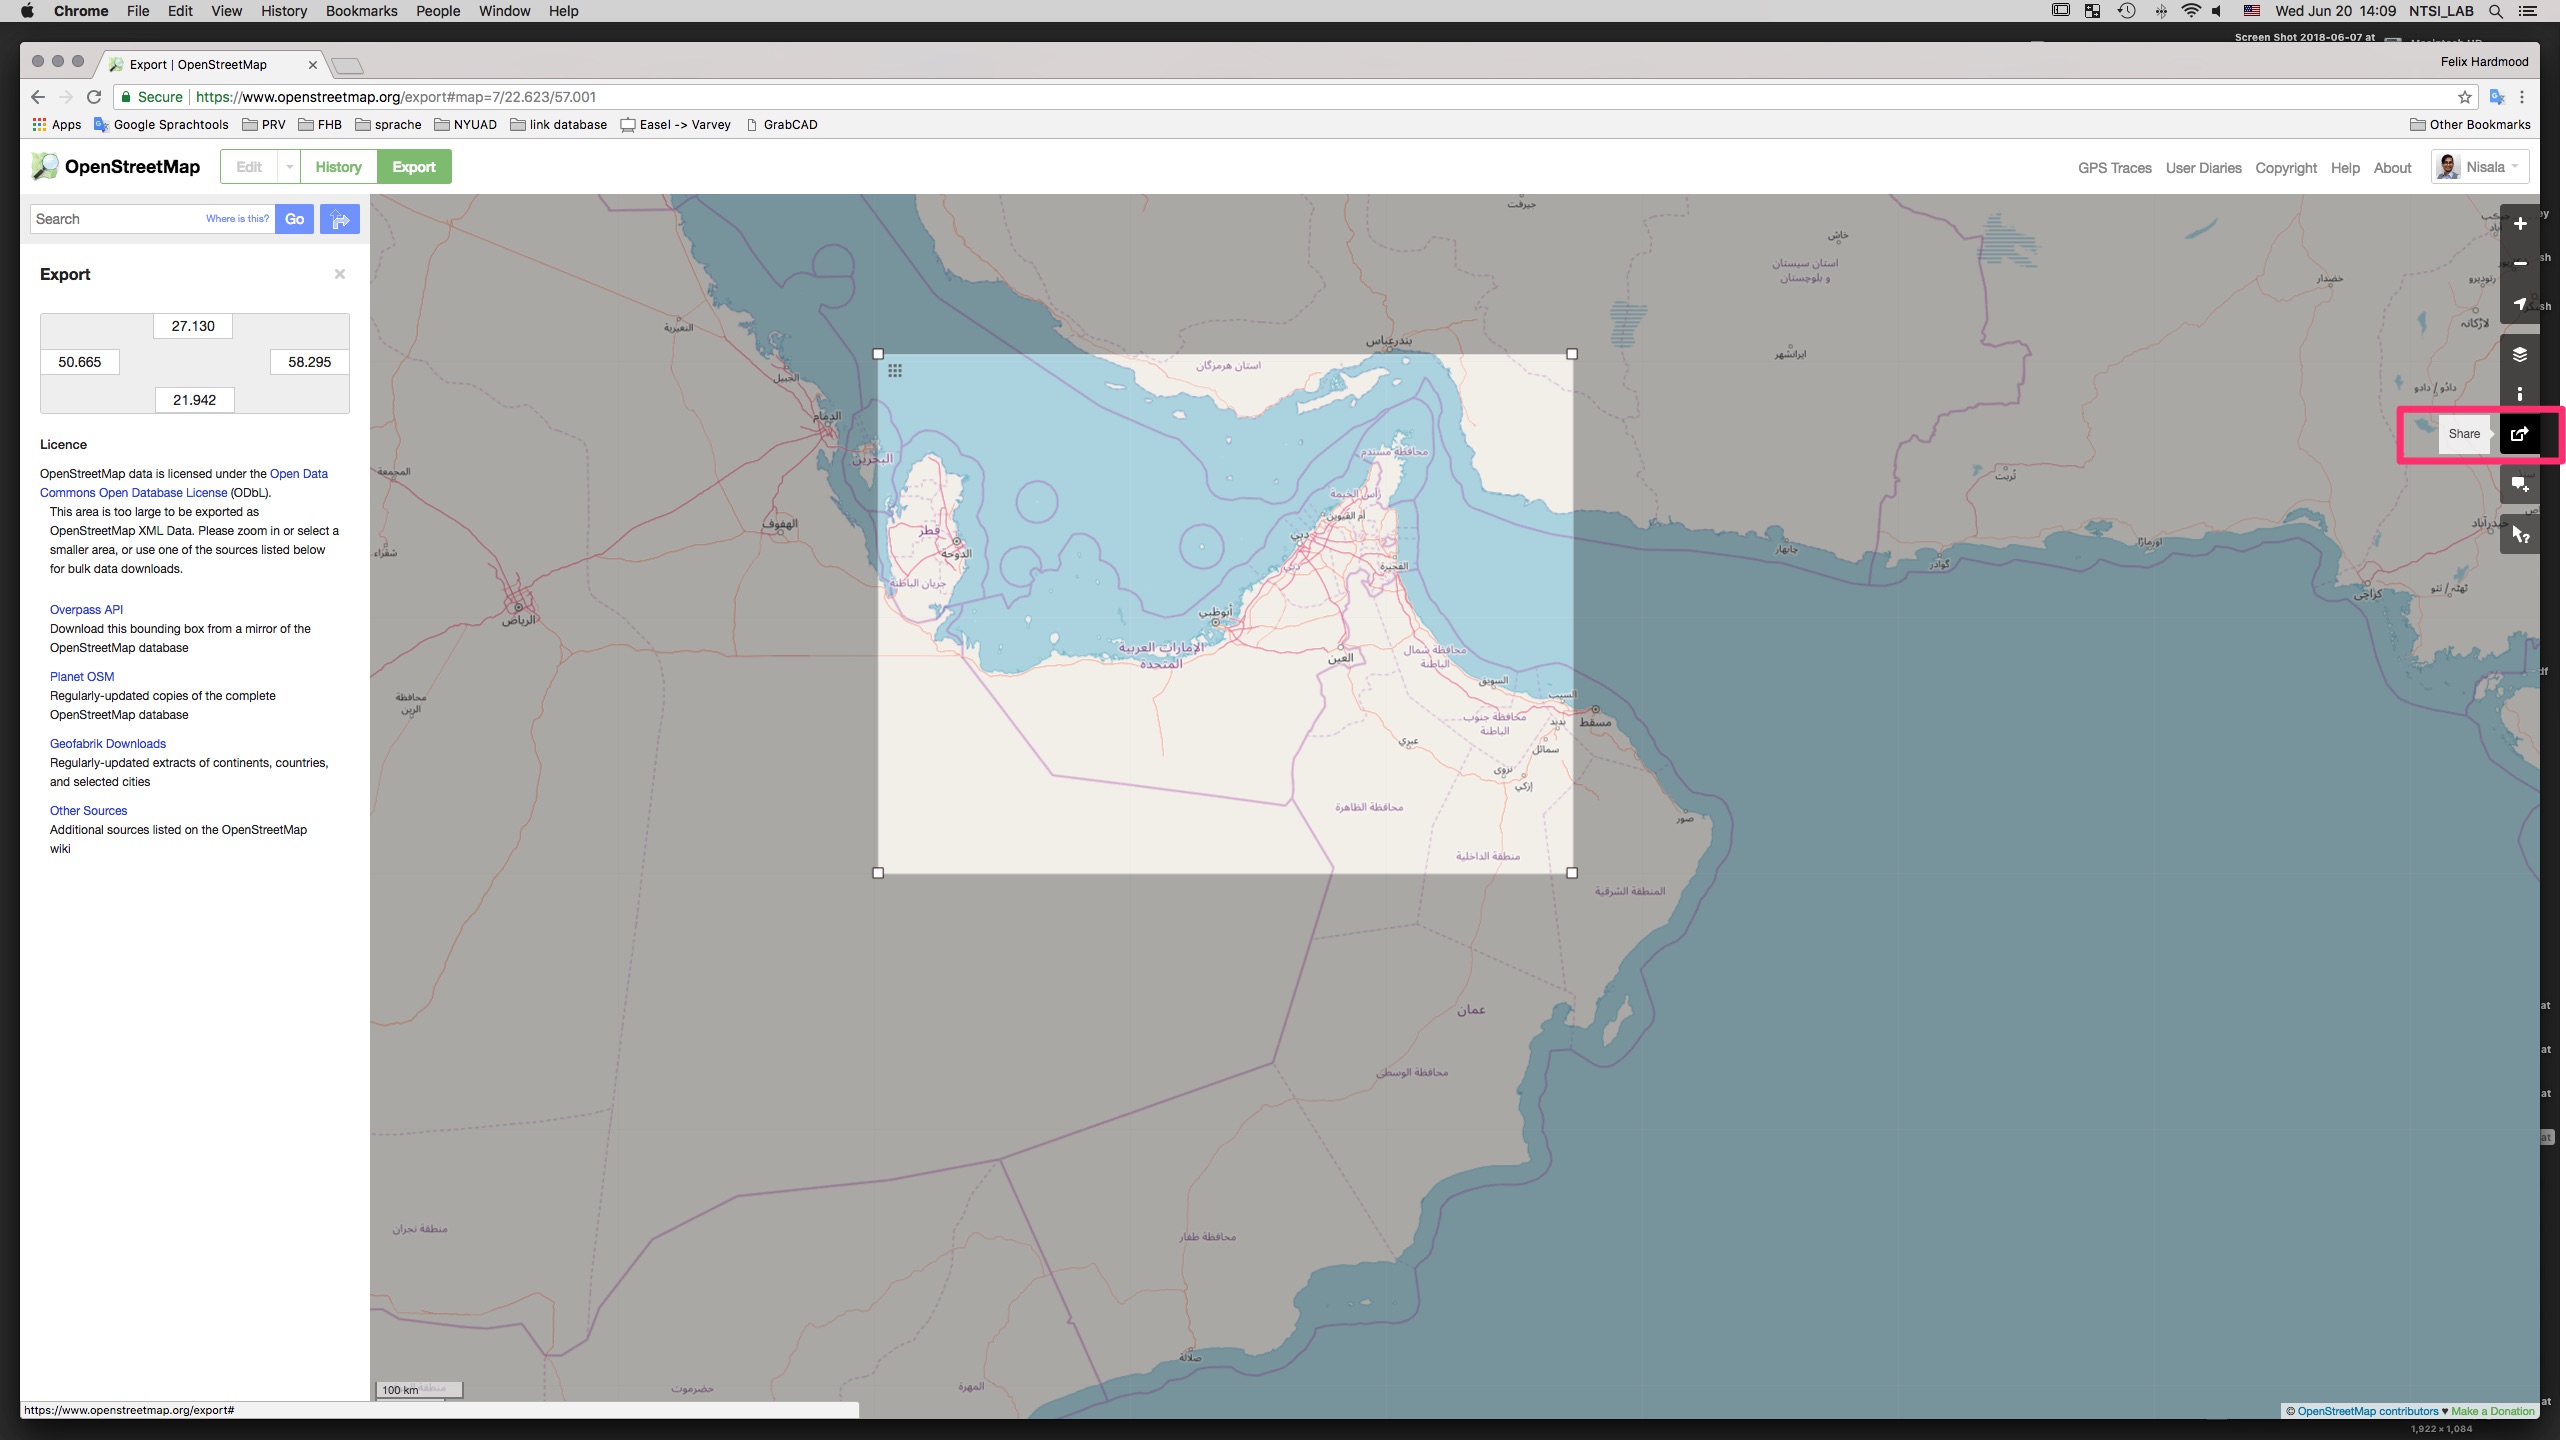Open the map Layers panel icon
Viewport: 2566px width, 1440px height.
(x=2519, y=354)
